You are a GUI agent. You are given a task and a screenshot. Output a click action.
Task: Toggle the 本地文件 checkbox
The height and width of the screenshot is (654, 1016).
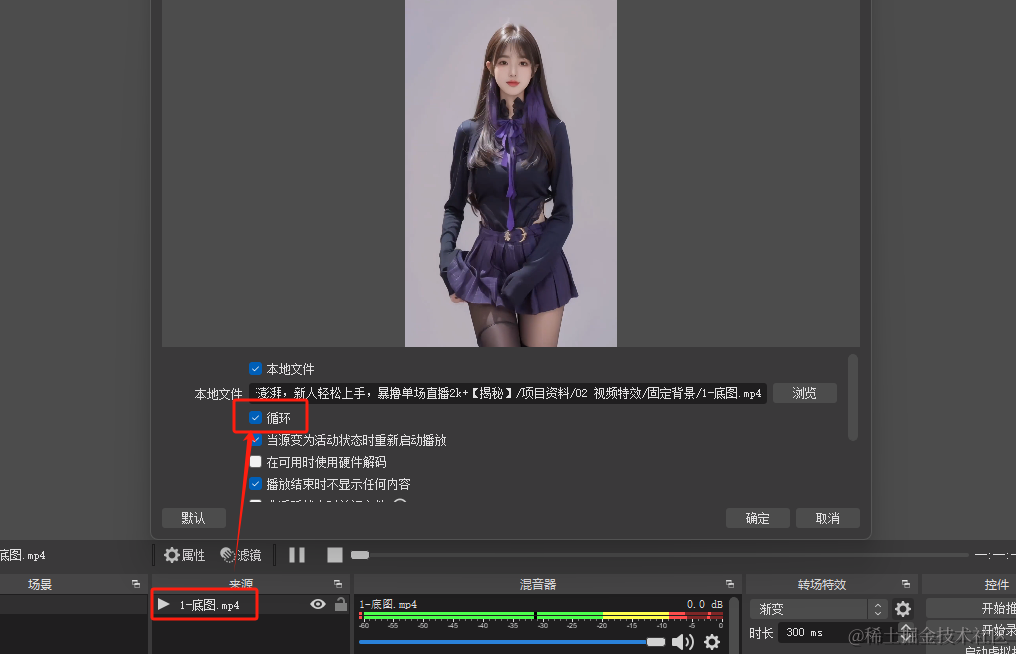tap(255, 369)
